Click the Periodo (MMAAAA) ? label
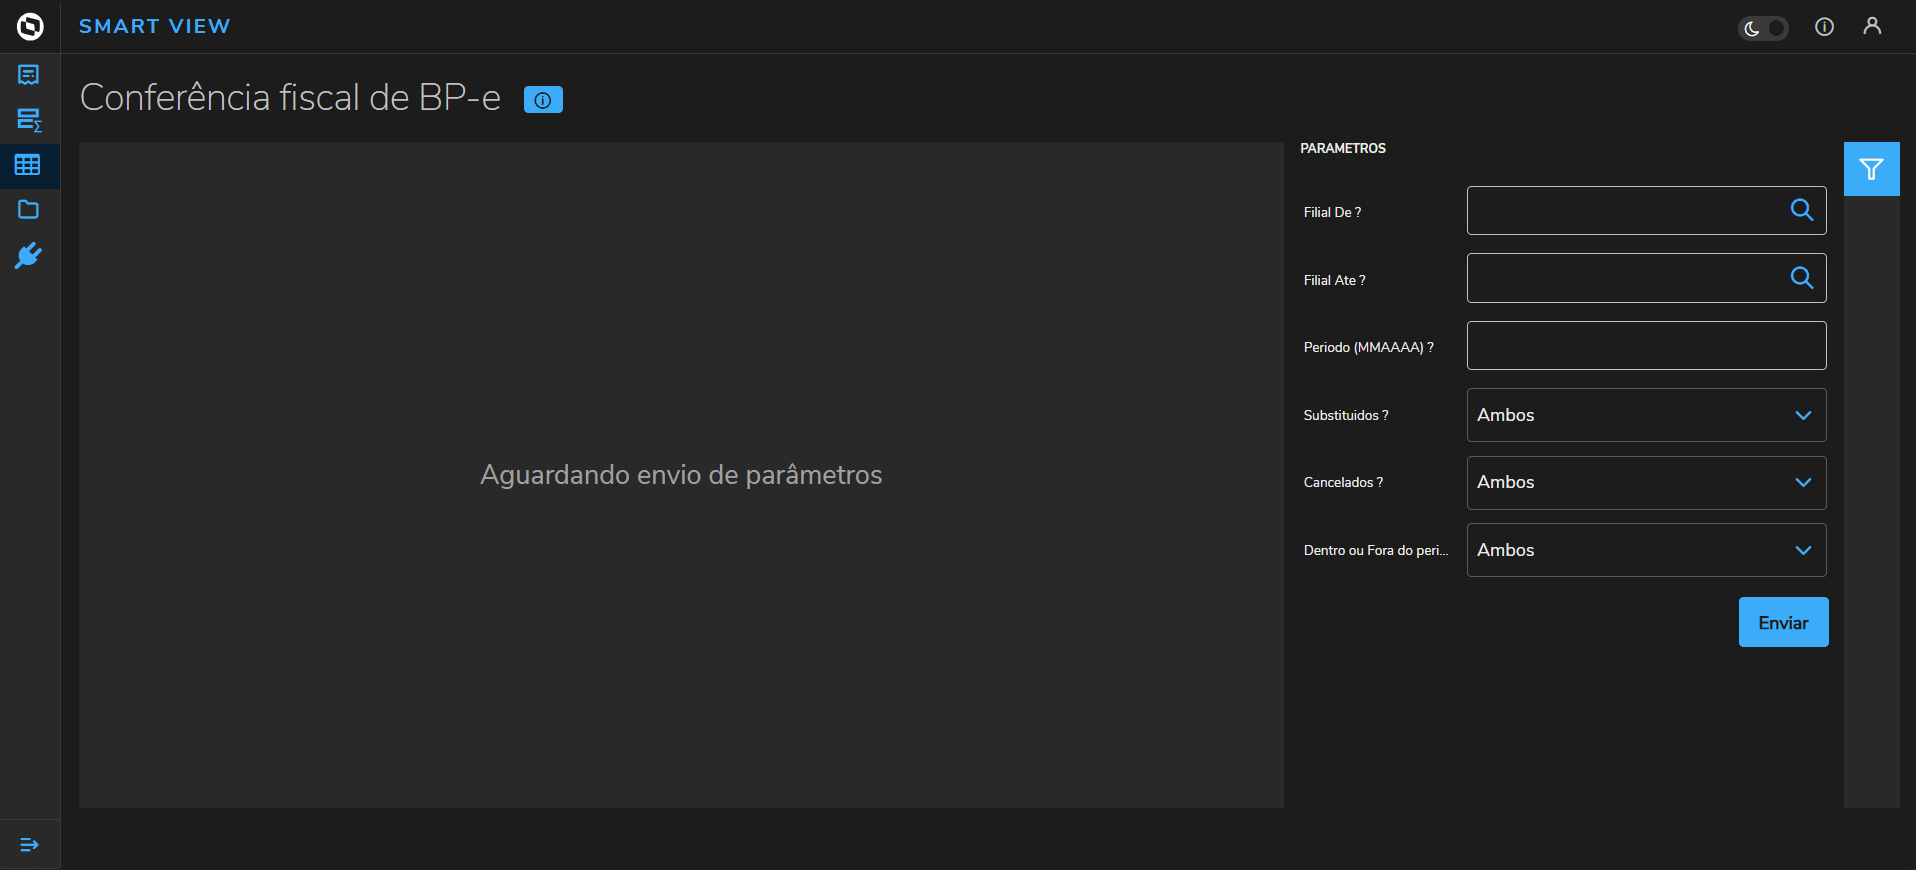The height and width of the screenshot is (870, 1916). [x=1368, y=347]
